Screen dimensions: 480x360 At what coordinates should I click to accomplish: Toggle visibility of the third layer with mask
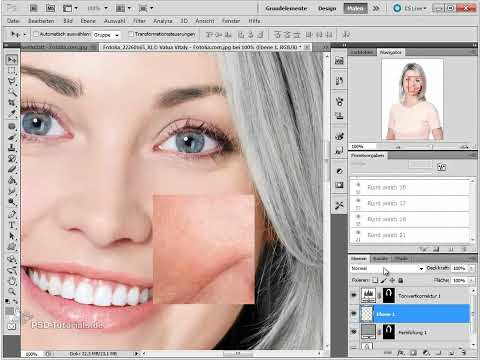click(x=354, y=332)
